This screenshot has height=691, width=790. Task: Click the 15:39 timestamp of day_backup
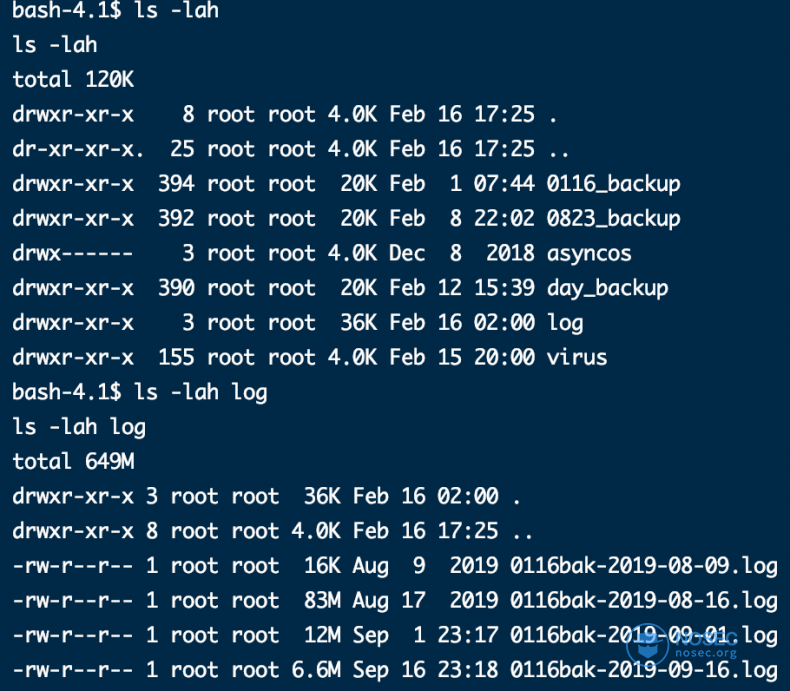tap(504, 288)
